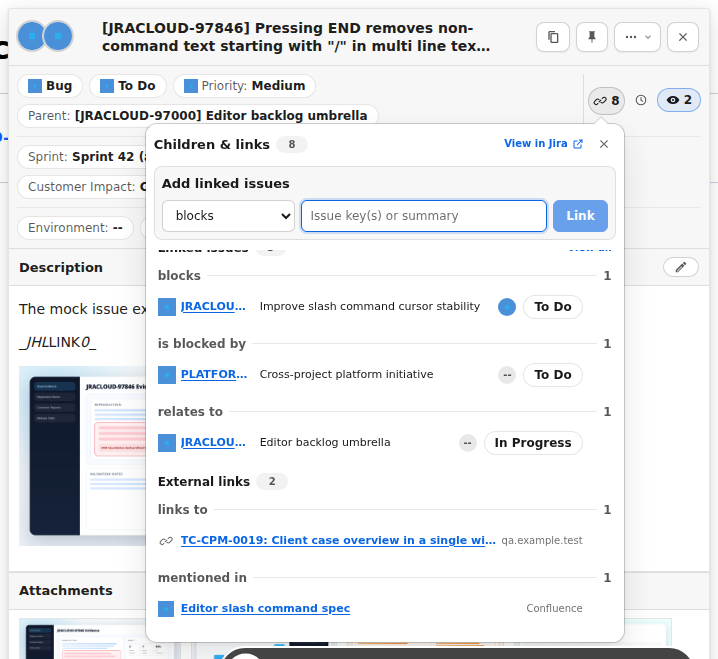Click the _JHLLINK0_ text in description
The width and height of the screenshot is (718, 659).
pos(58,342)
